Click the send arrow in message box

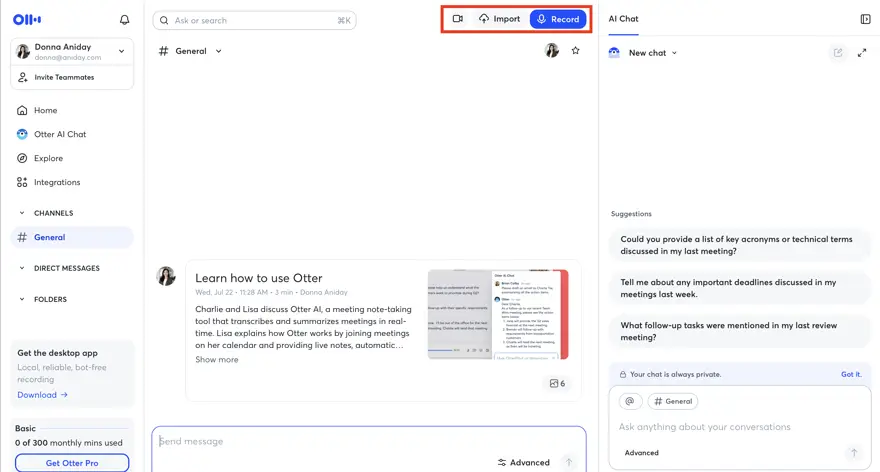point(569,462)
